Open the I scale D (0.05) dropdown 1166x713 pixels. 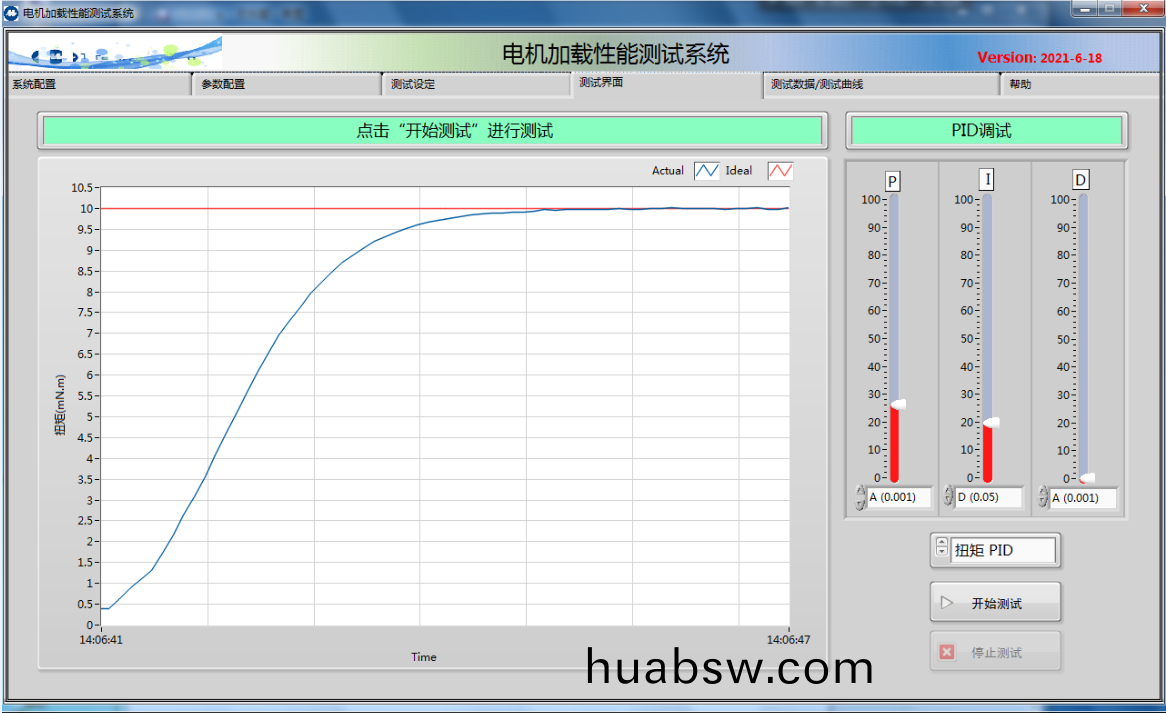[x=988, y=497]
